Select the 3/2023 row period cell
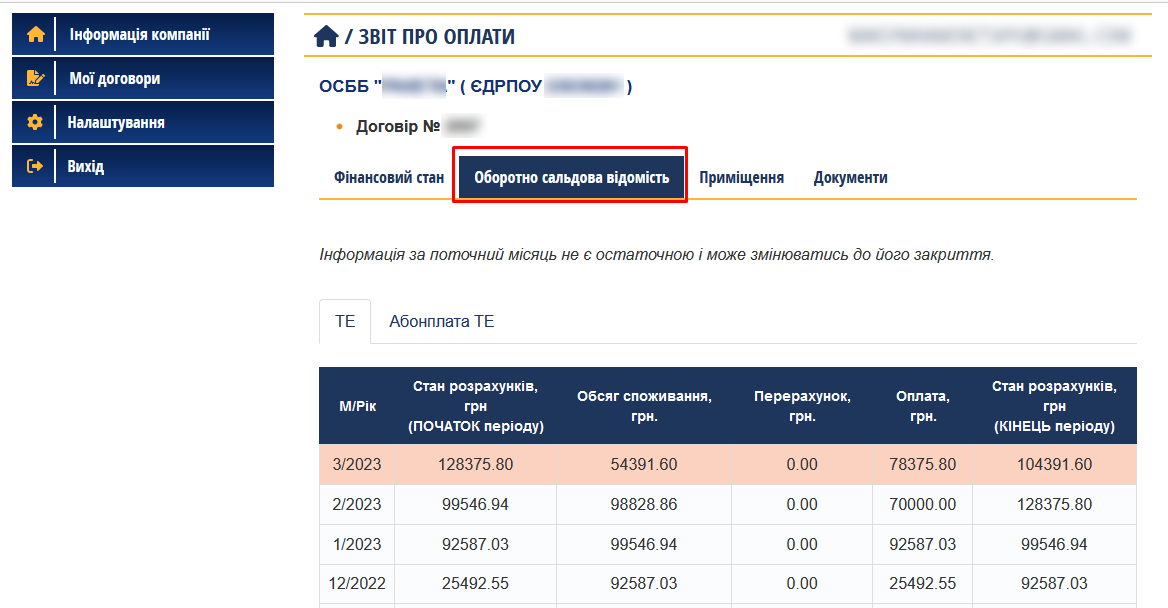This screenshot has width=1168, height=608. [356, 465]
